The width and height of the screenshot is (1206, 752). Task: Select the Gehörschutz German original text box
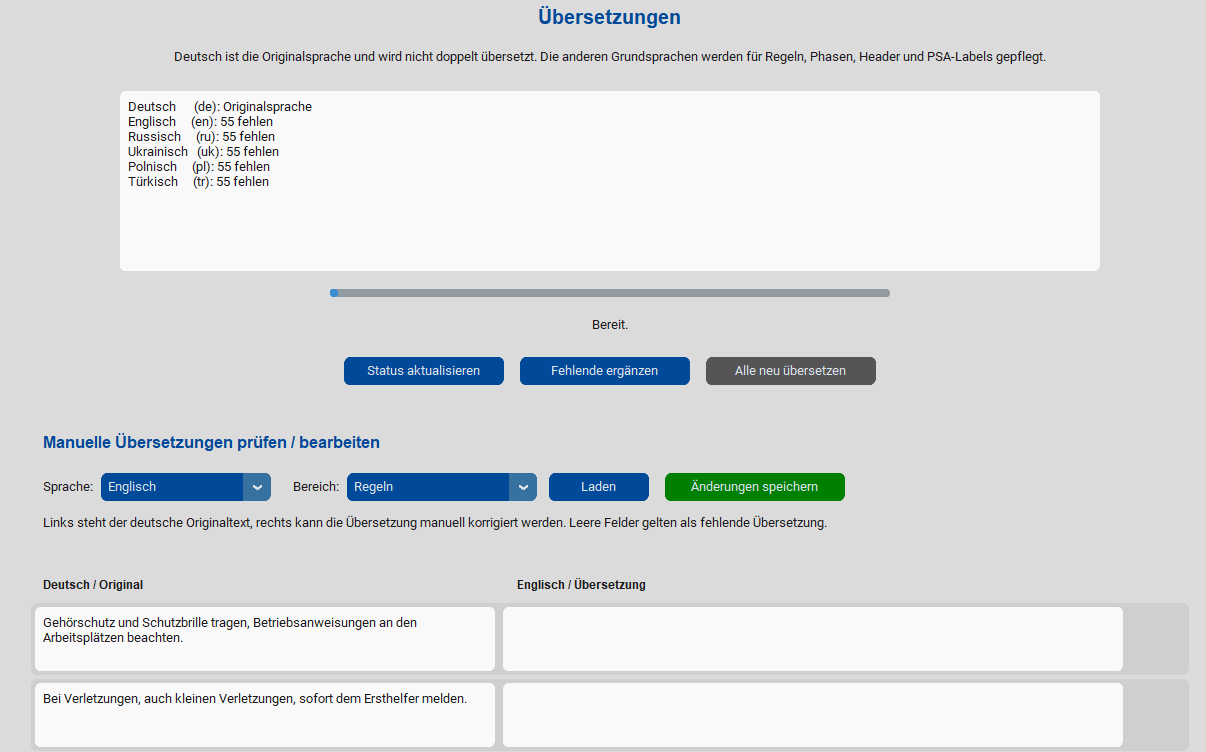coord(264,638)
